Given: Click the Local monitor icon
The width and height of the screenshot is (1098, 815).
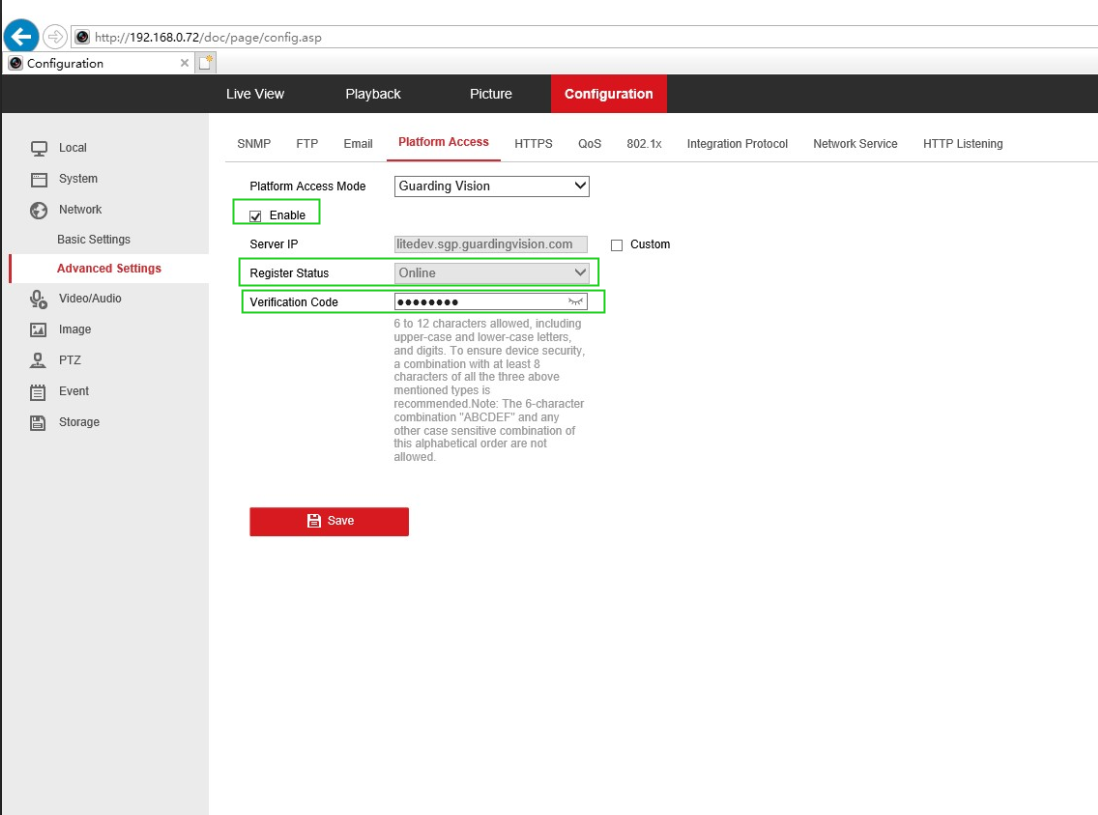Looking at the screenshot, I should (x=39, y=148).
